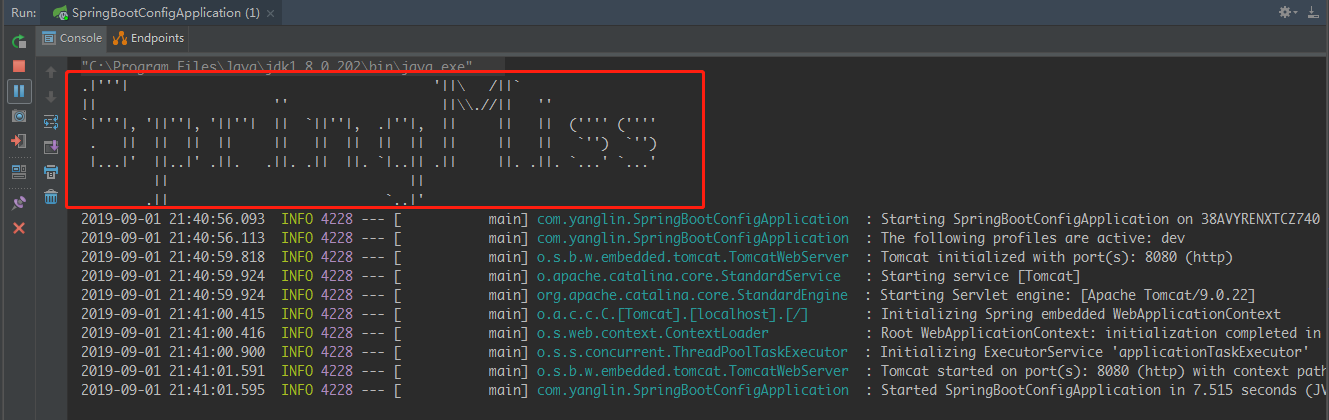Click the java.exe command line at the console top
The height and width of the screenshot is (420, 1329).
(277, 66)
